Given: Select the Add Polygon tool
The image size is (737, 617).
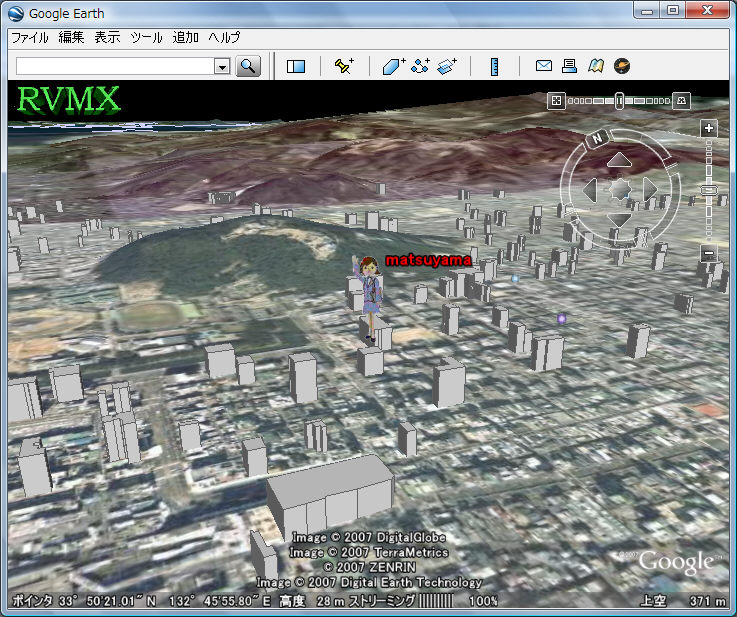Looking at the screenshot, I should tap(393, 66).
